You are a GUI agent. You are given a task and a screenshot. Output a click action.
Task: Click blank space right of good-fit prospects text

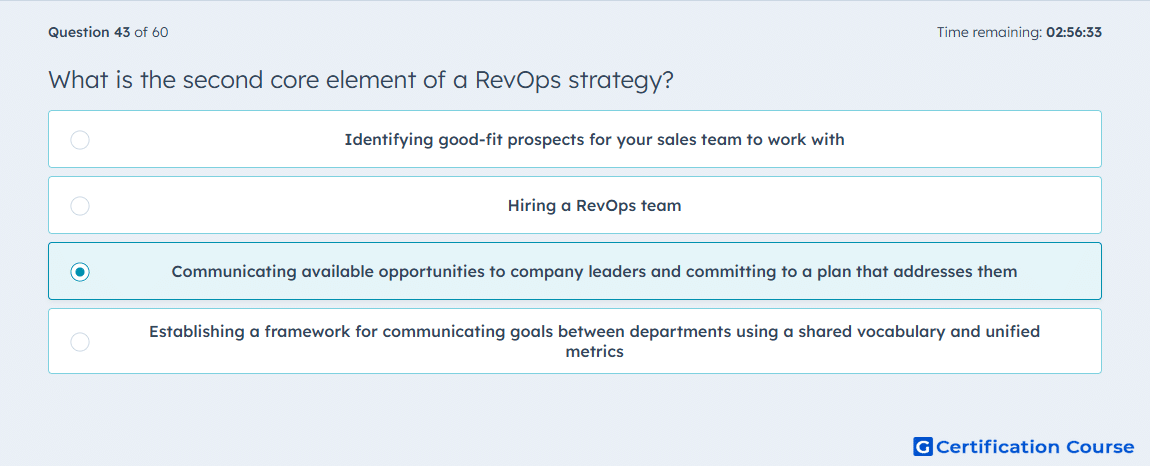pos(968,139)
